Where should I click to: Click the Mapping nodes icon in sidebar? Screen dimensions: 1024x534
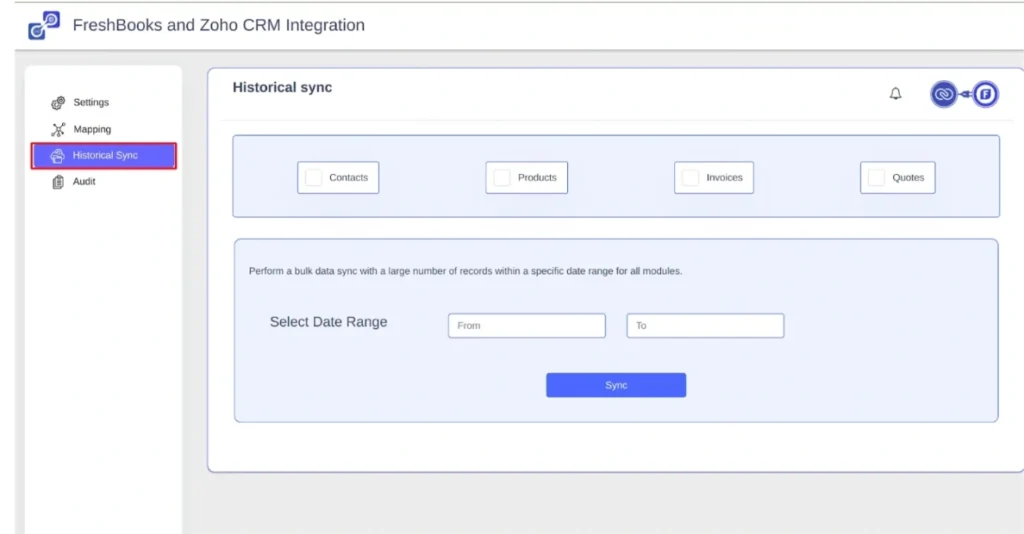[58, 130]
